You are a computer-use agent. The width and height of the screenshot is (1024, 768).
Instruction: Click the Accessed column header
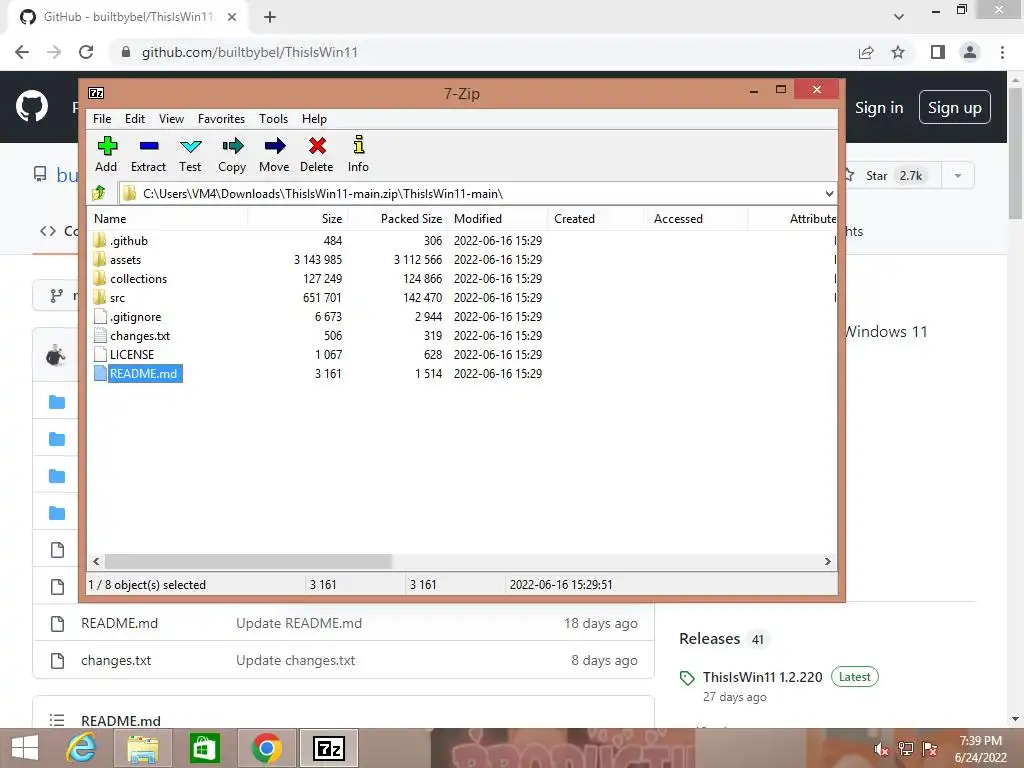(697, 219)
